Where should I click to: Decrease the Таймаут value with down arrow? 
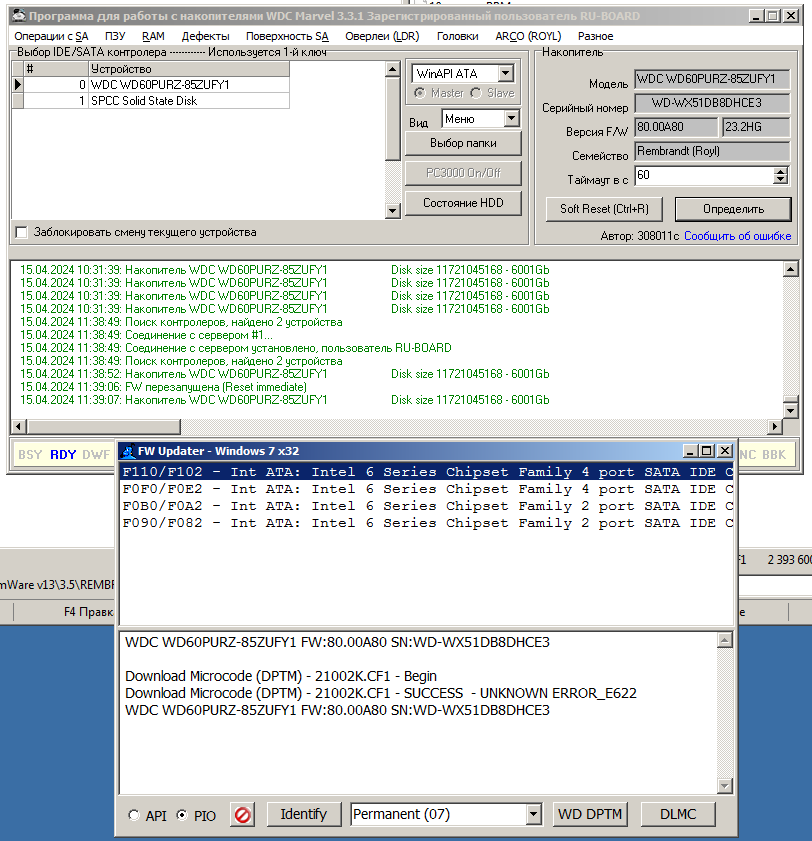click(781, 180)
